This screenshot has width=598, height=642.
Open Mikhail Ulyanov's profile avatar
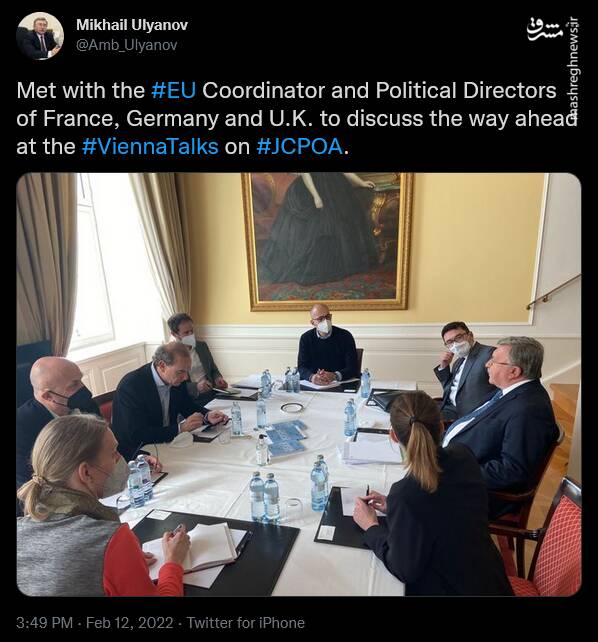pos(40,36)
